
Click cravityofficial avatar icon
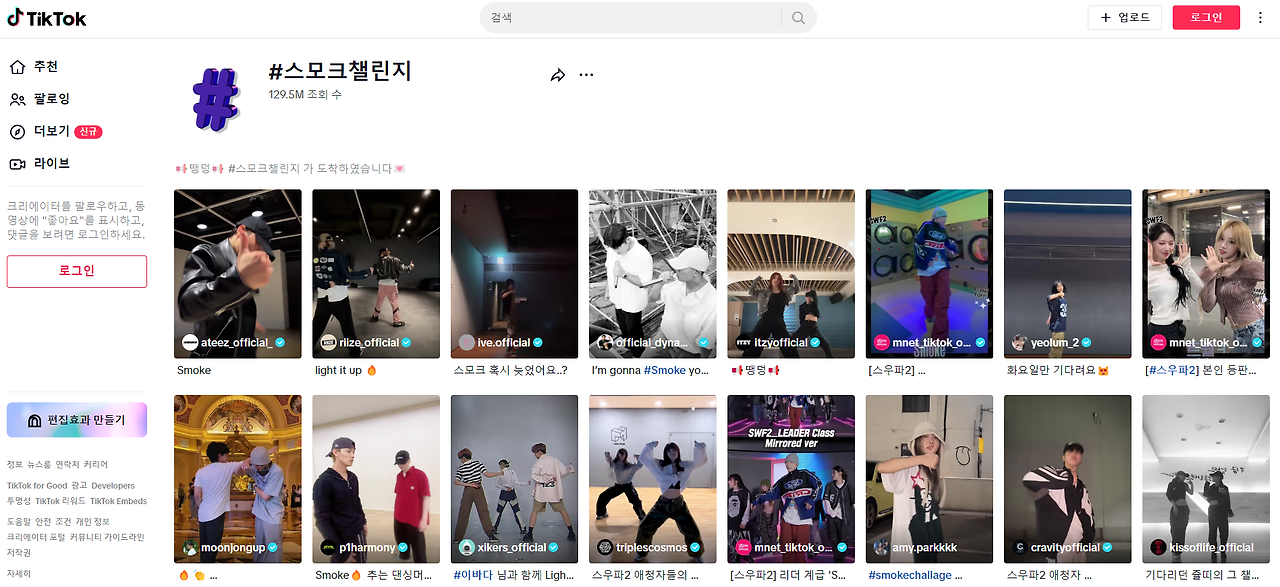(1019, 547)
